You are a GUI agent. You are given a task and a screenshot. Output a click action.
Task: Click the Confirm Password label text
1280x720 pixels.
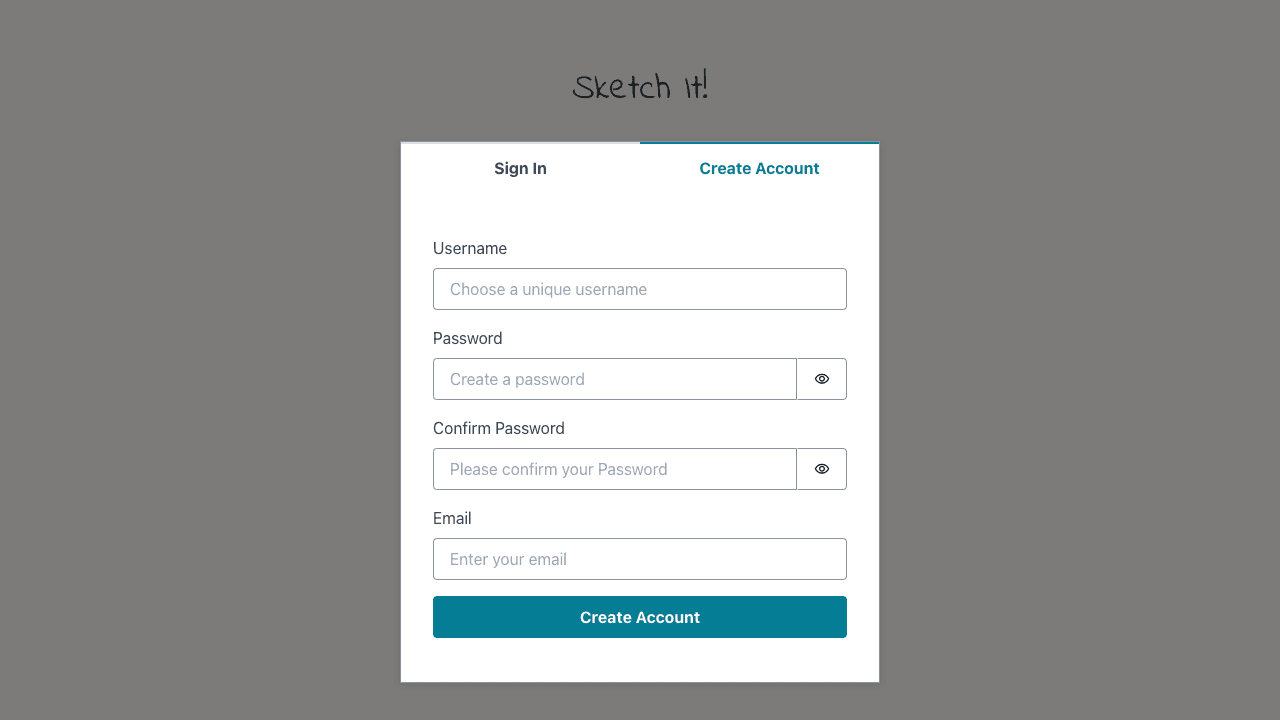point(499,428)
